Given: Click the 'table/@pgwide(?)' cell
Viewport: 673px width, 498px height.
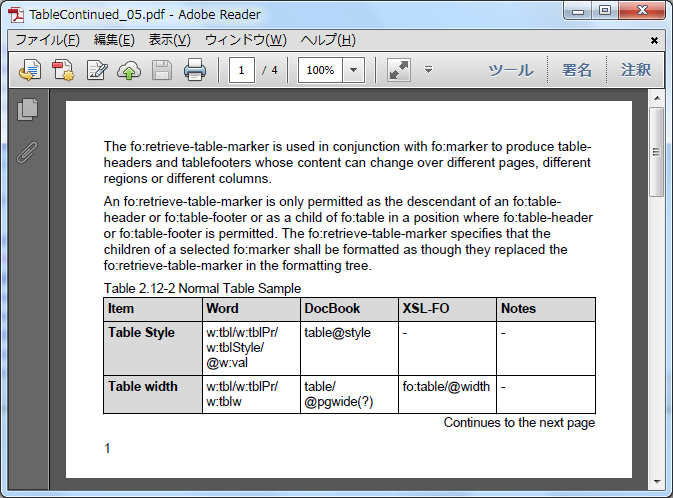Looking at the screenshot, I should coord(349,395).
